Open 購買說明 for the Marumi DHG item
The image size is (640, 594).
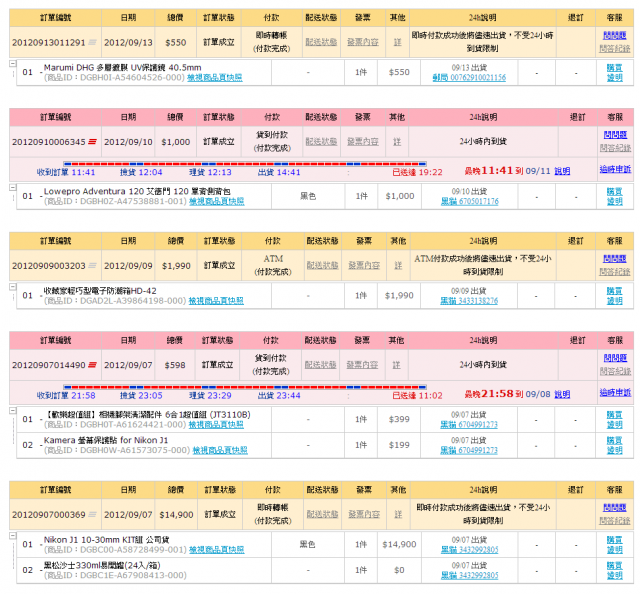(615, 73)
